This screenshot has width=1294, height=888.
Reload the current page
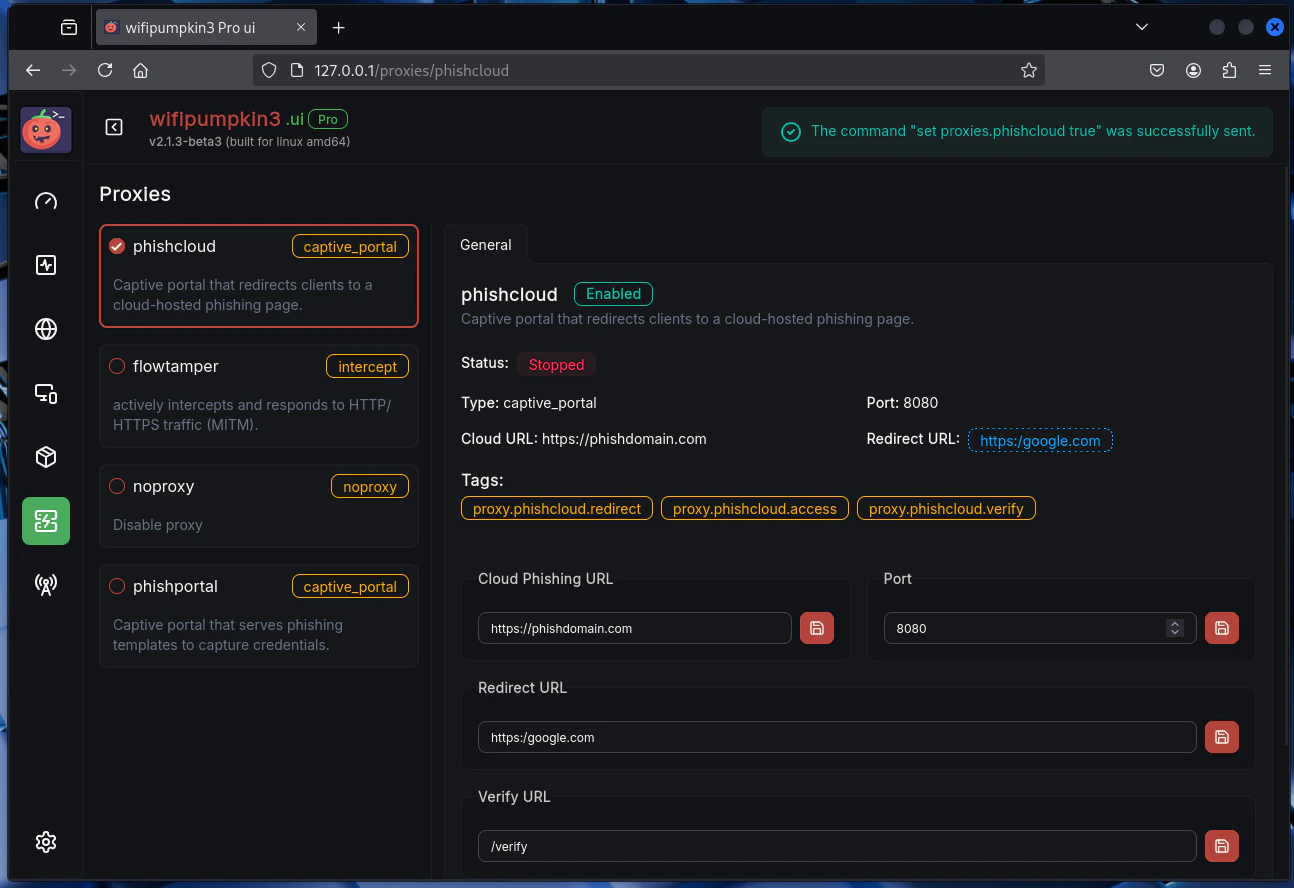[105, 70]
